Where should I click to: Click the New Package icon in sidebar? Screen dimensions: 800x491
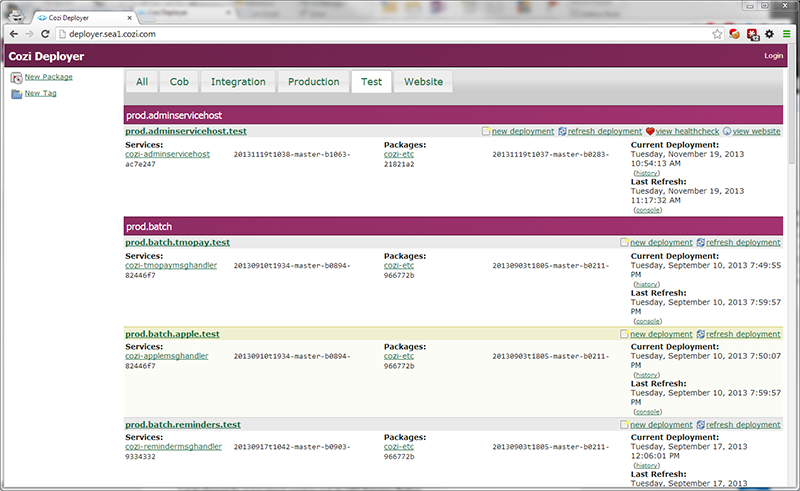[x=17, y=78]
